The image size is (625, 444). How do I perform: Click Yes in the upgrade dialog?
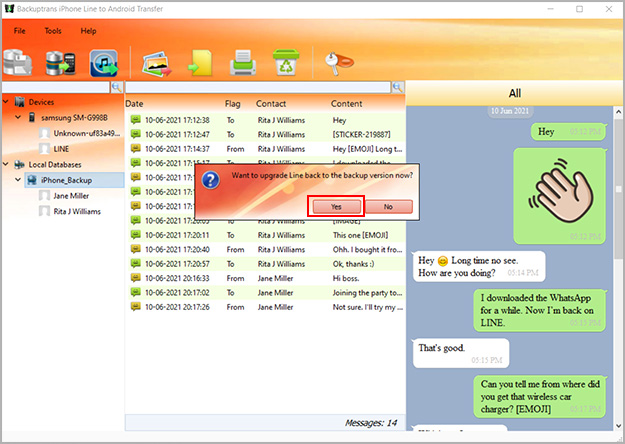pos(336,206)
